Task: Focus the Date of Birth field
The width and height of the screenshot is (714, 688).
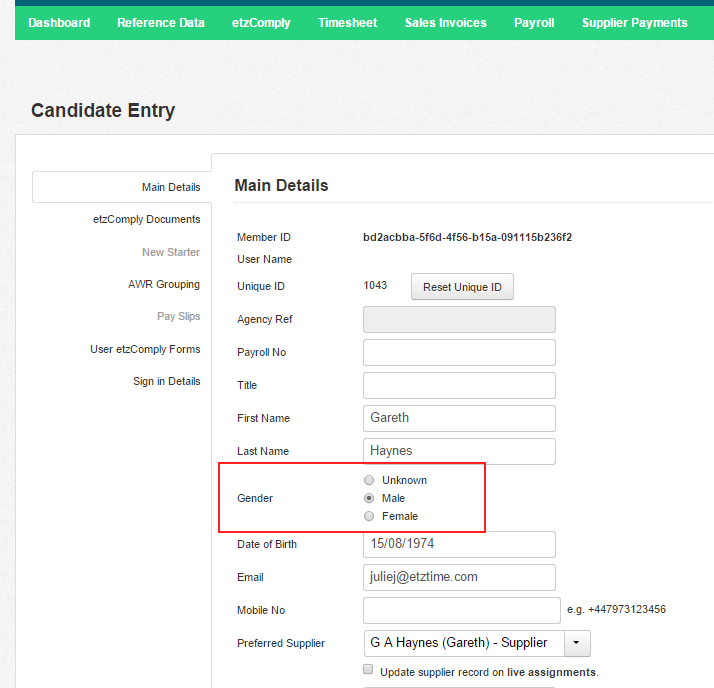Action: [x=459, y=544]
